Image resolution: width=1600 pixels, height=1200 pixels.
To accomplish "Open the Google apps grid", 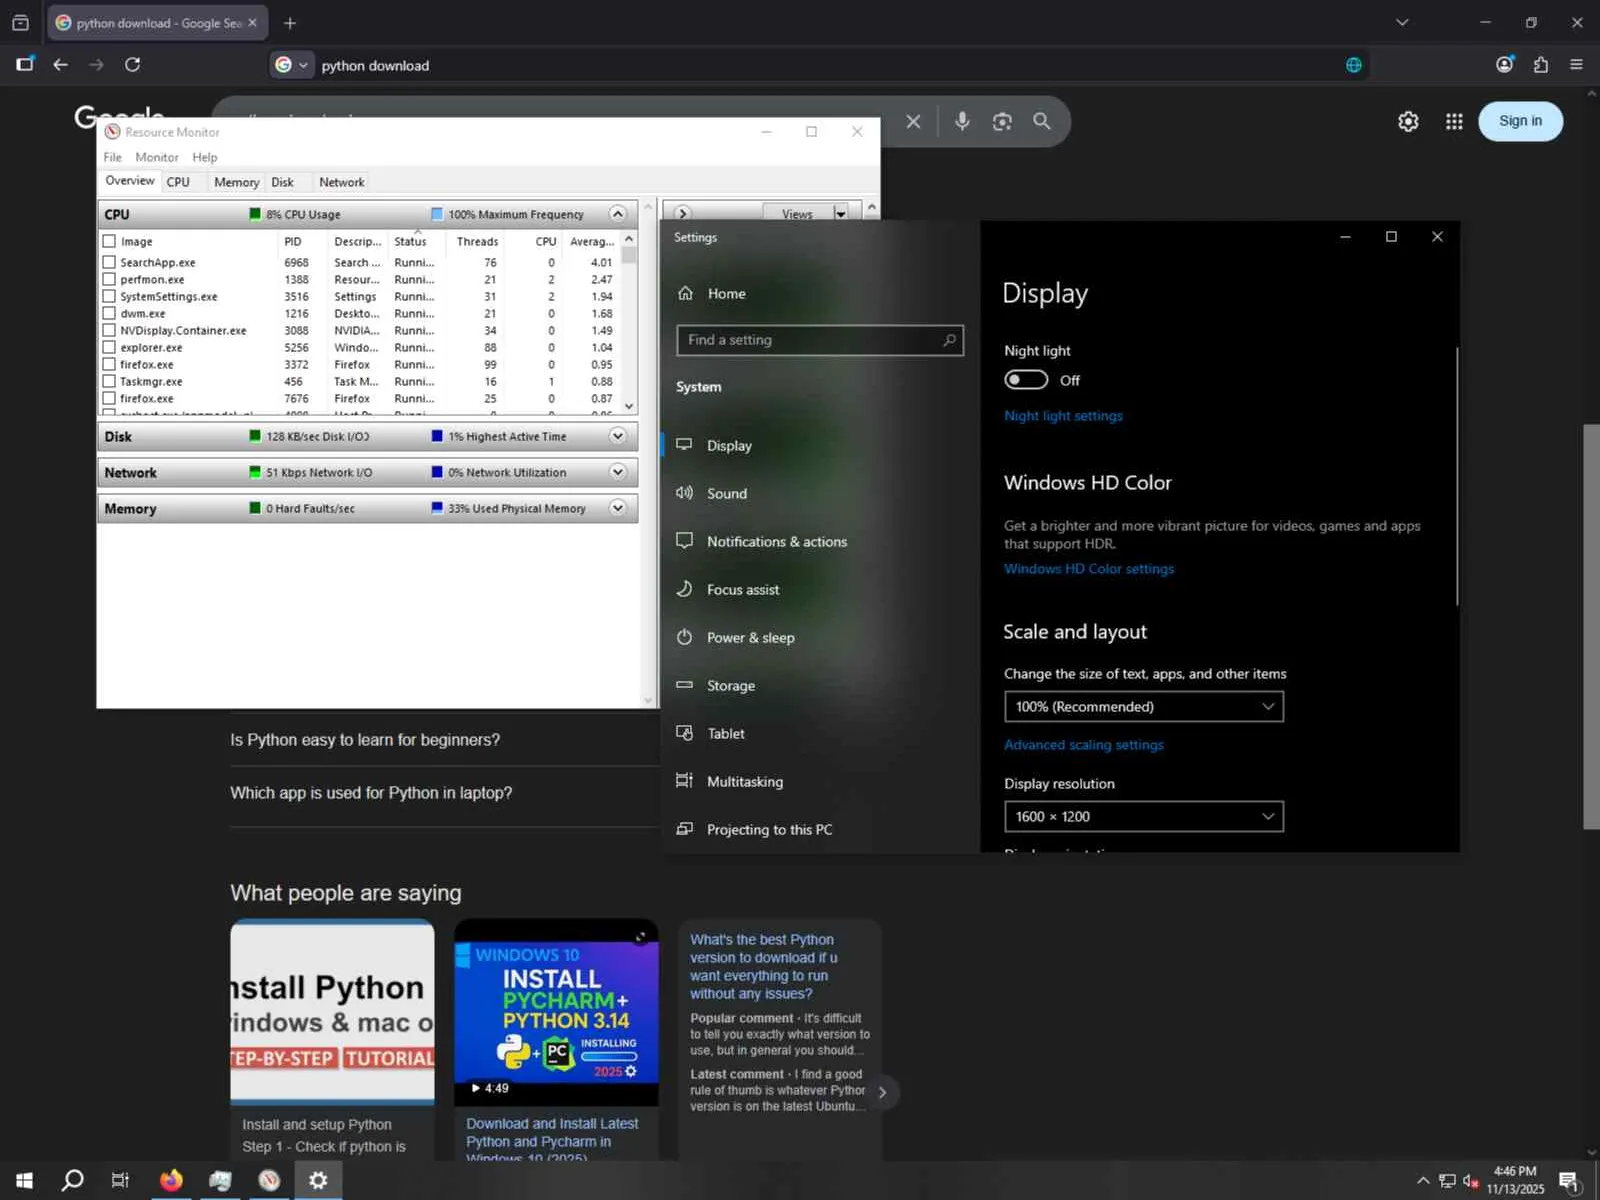I will point(1454,121).
